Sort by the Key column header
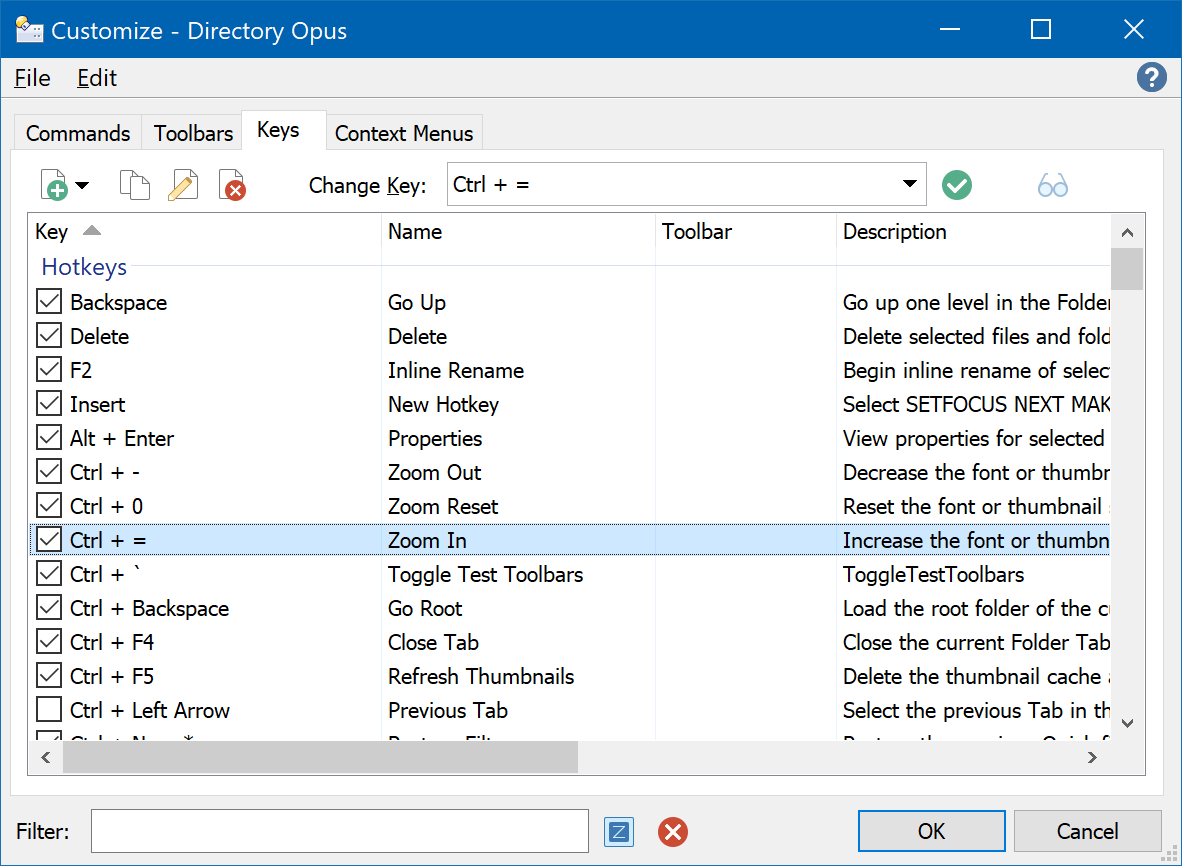 [x=204, y=231]
